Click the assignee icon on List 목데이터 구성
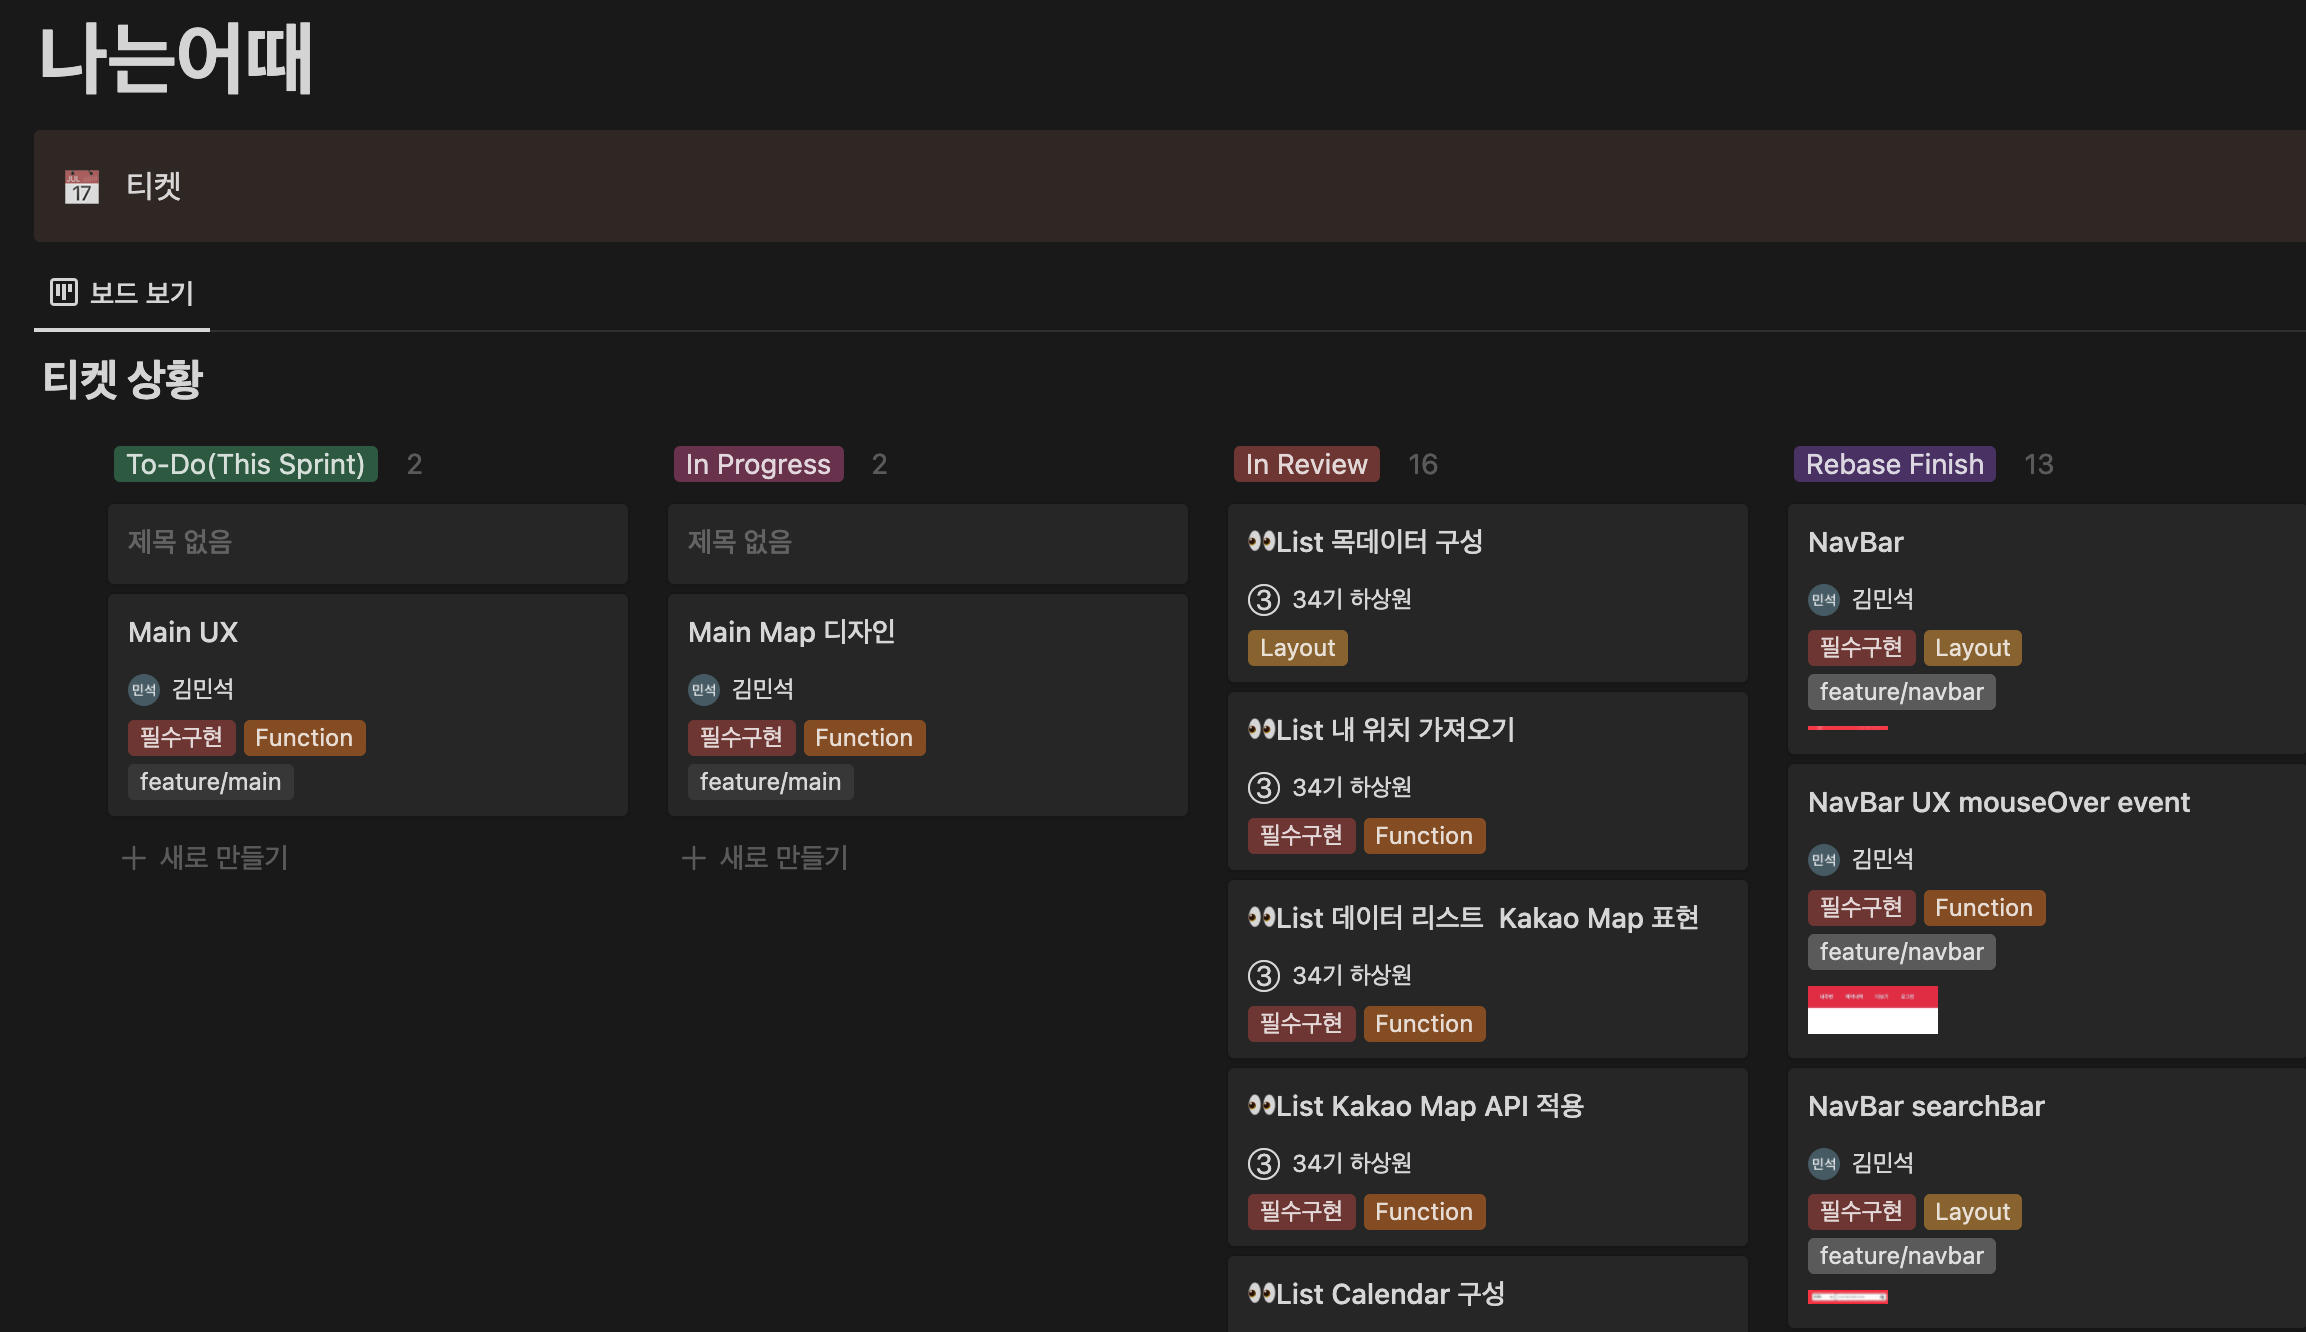The width and height of the screenshot is (2306, 1332). tap(1264, 599)
